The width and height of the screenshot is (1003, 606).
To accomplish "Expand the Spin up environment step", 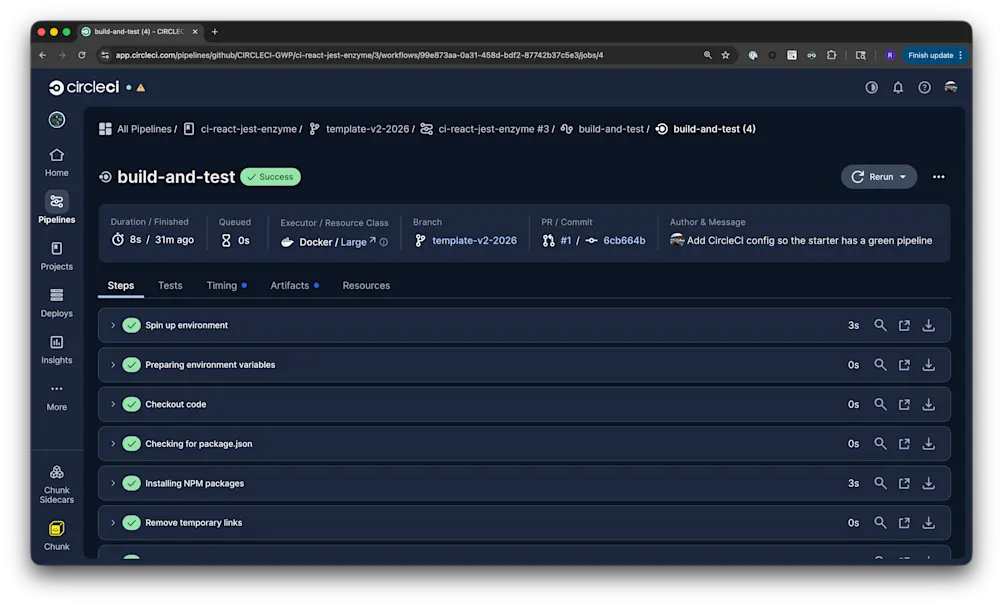I will (x=113, y=325).
